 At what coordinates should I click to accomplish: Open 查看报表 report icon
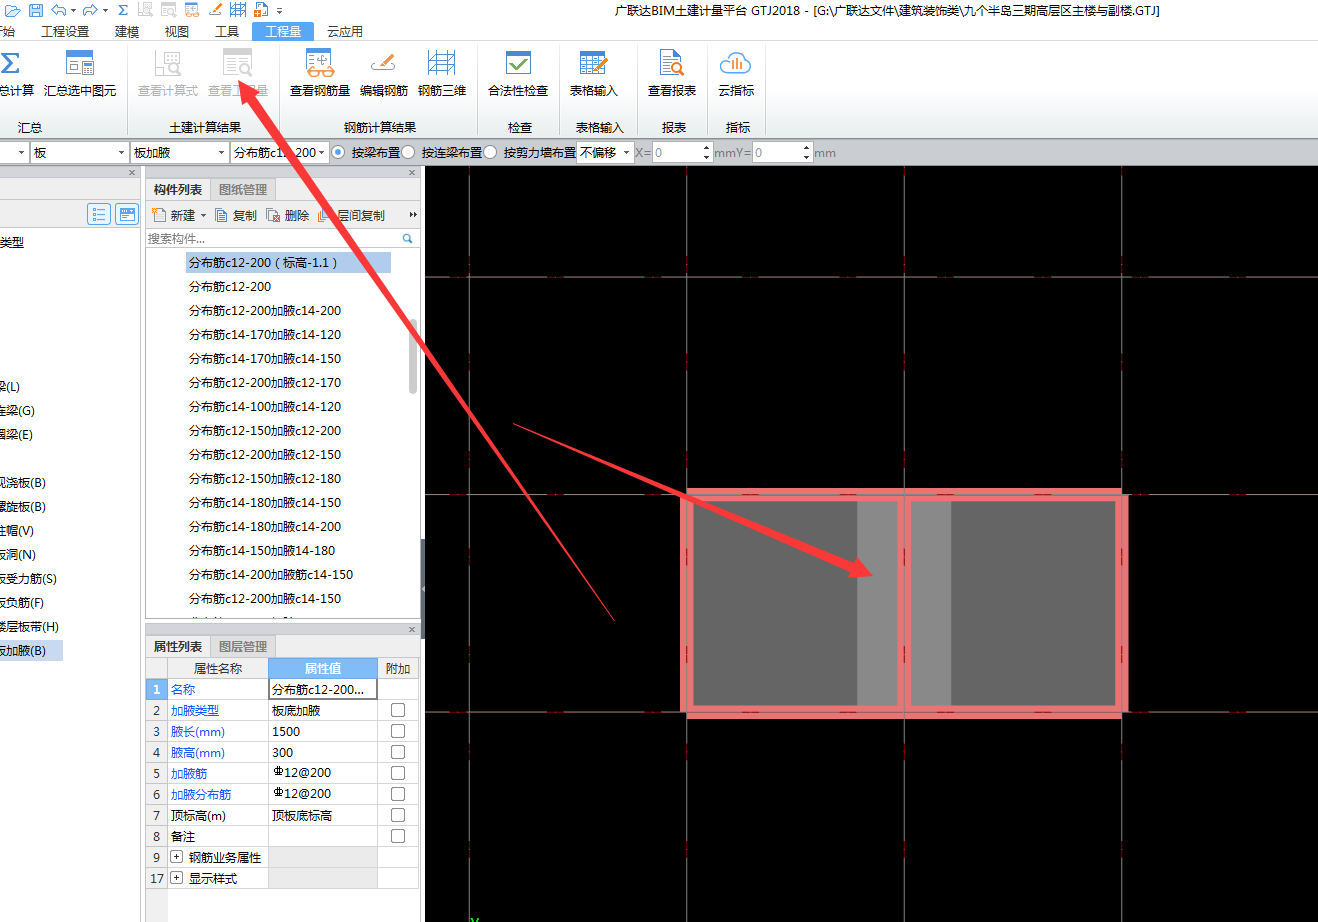coord(672,64)
